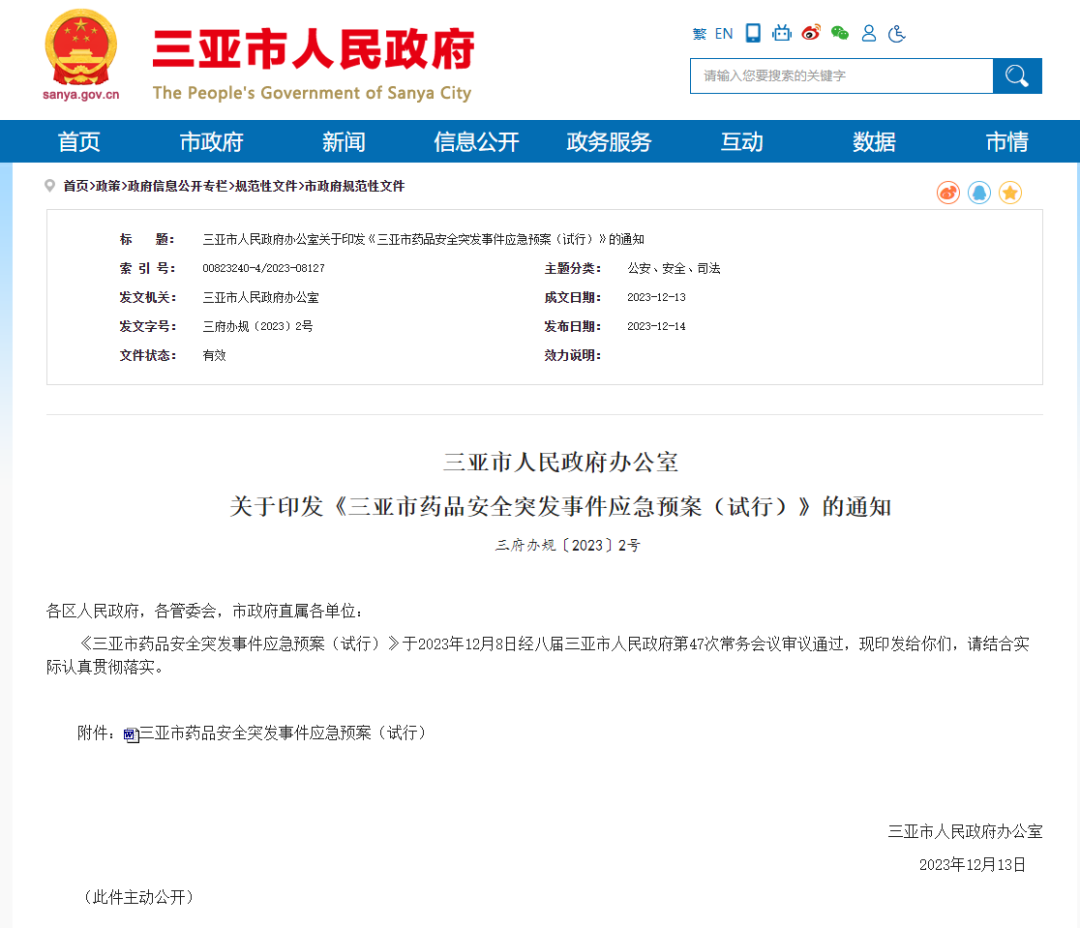
Task: Go to the 政务服务 navigation tab
Action: pos(608,142)
